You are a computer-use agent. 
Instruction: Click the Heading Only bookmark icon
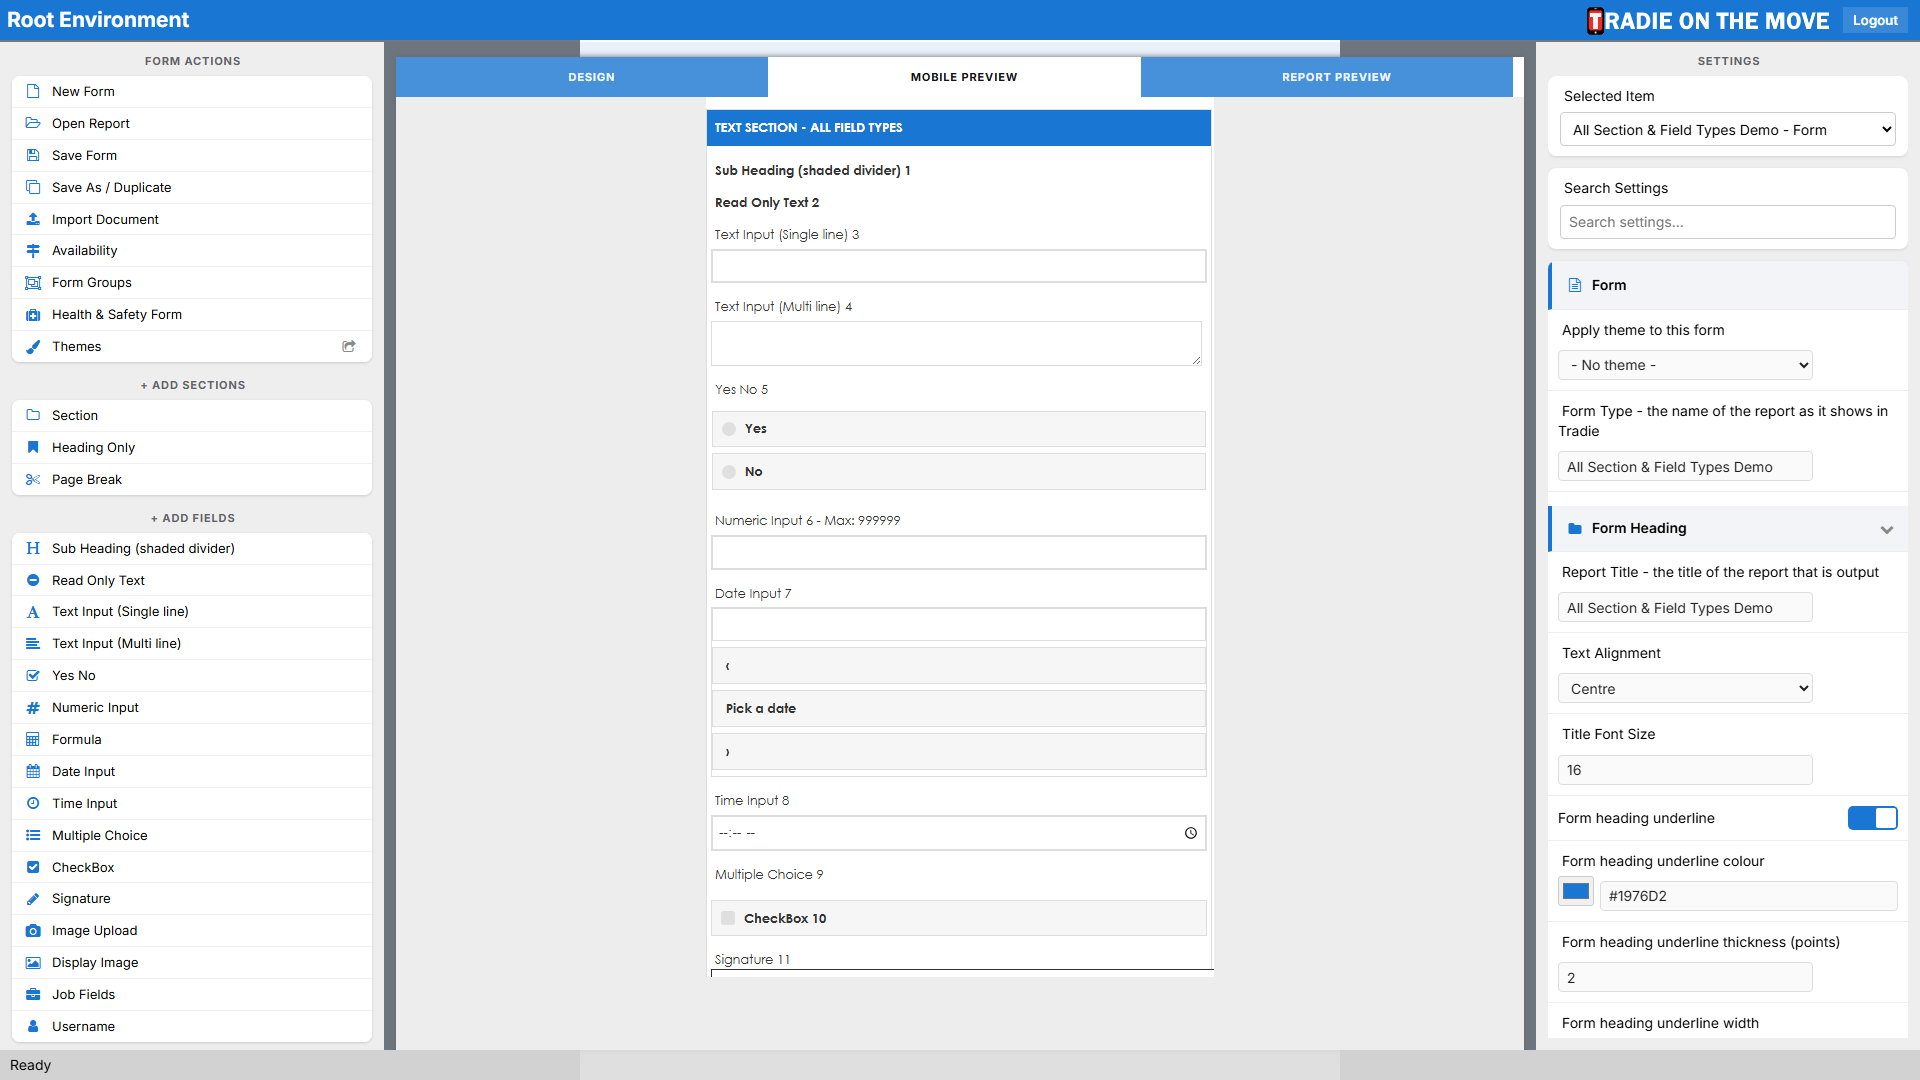33,447
